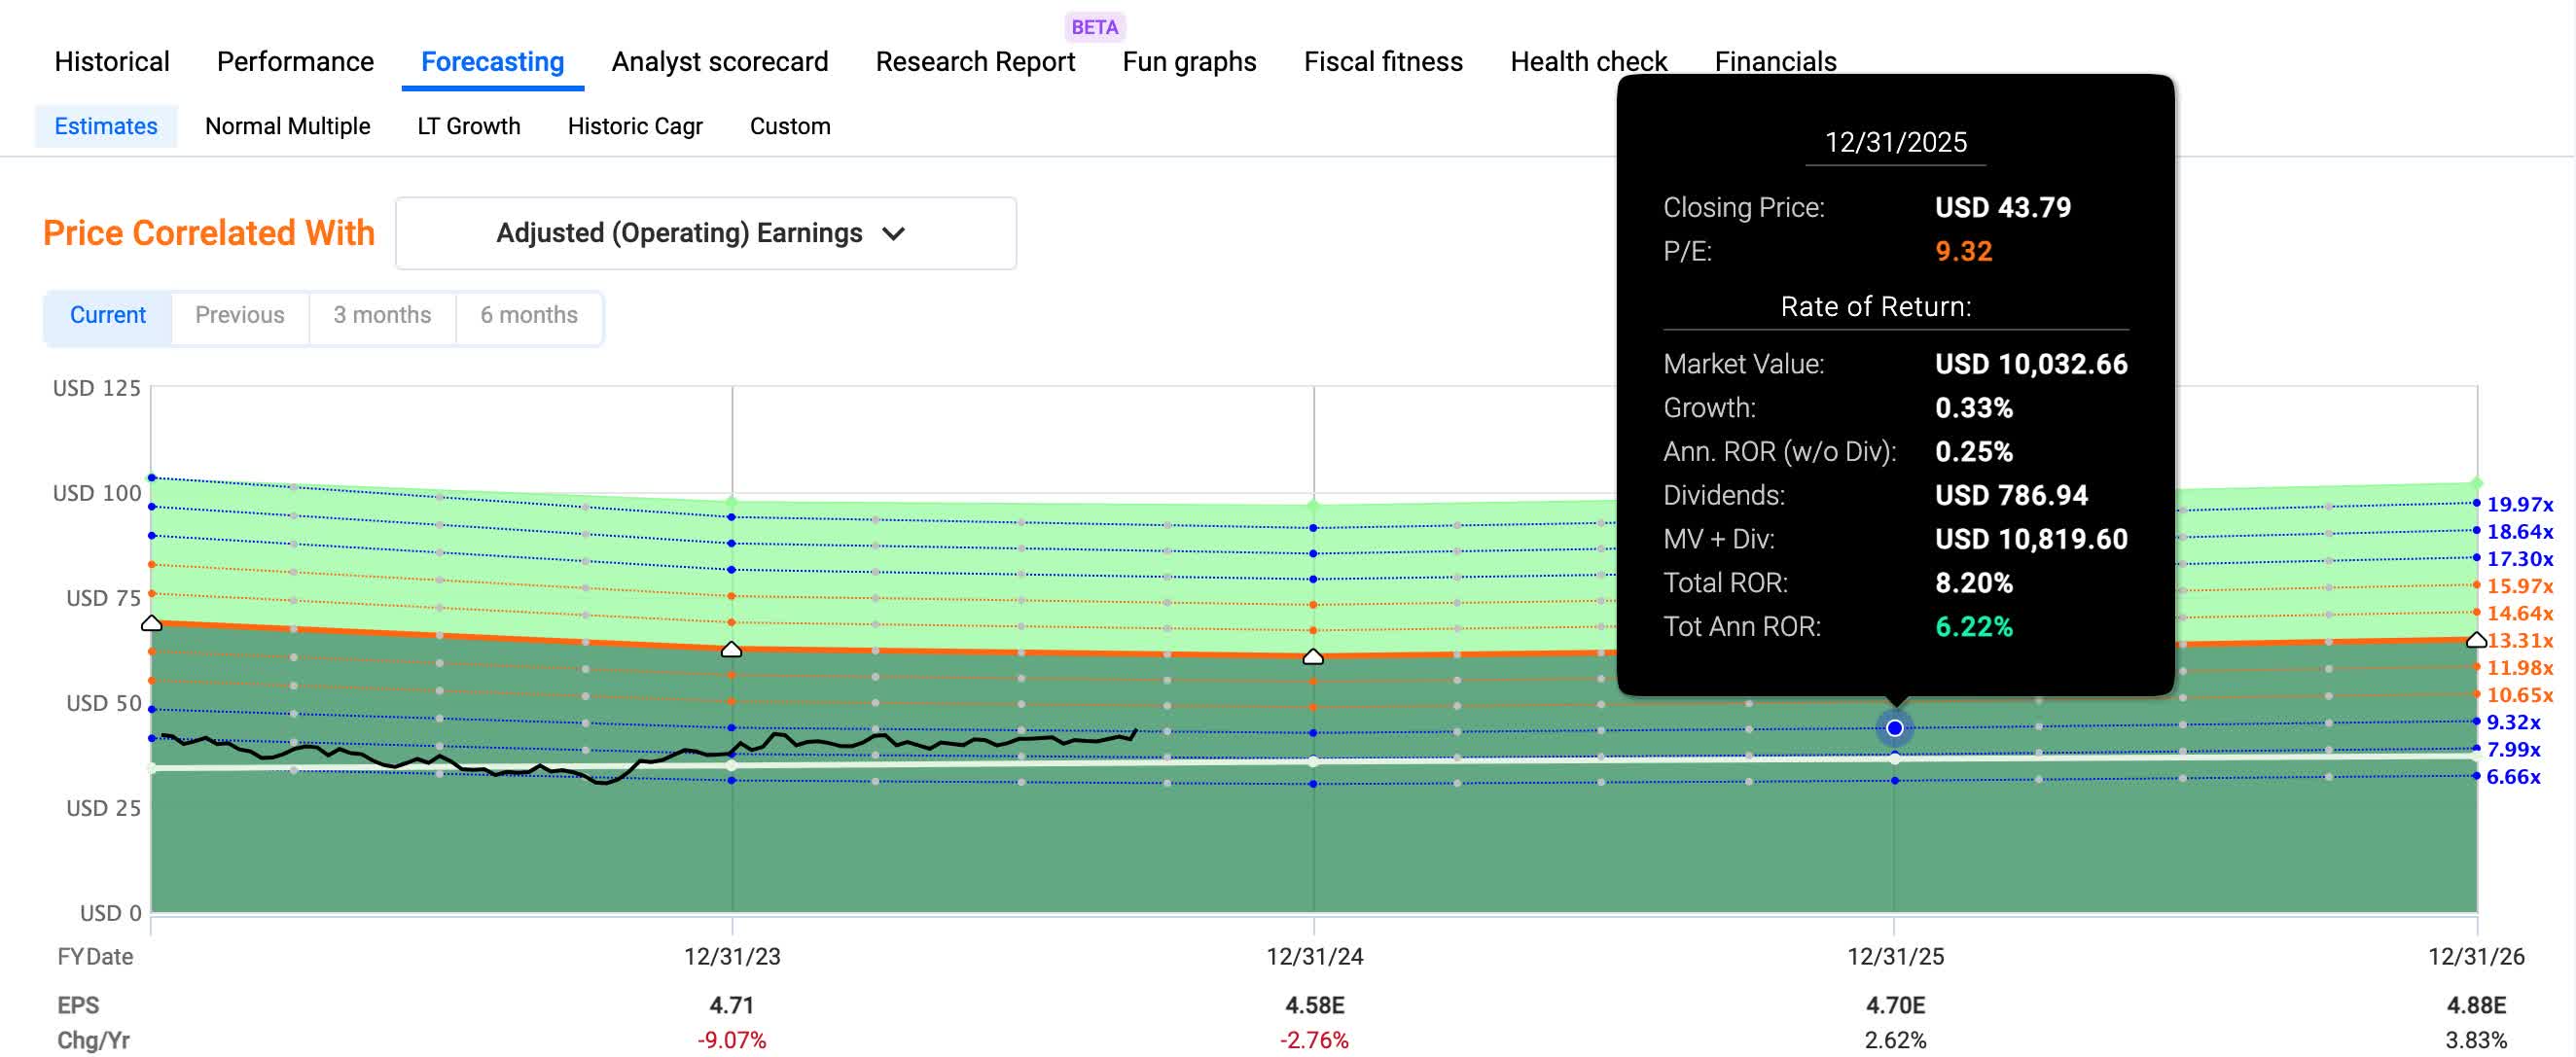
Task: Go to the Research Report tab
Action: click(x=975, y=62)
